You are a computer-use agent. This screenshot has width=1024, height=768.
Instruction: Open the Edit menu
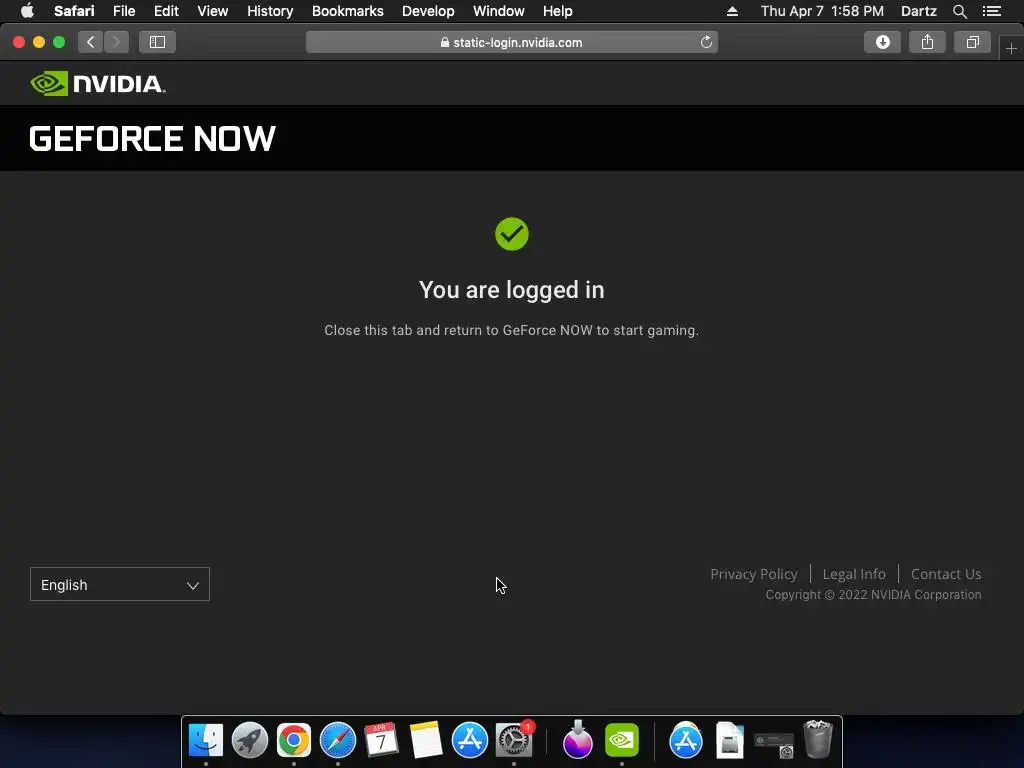pyautogui.click(x=167, y=11)
